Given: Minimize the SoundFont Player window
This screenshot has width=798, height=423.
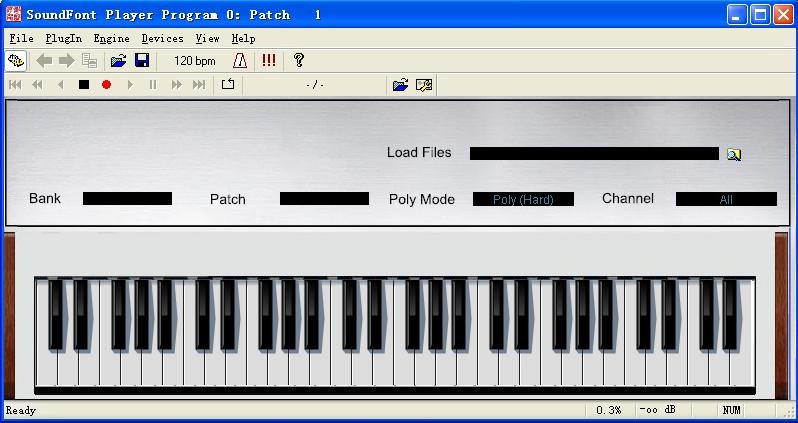Looking at the screenshot, I should [x=736, y=14].
